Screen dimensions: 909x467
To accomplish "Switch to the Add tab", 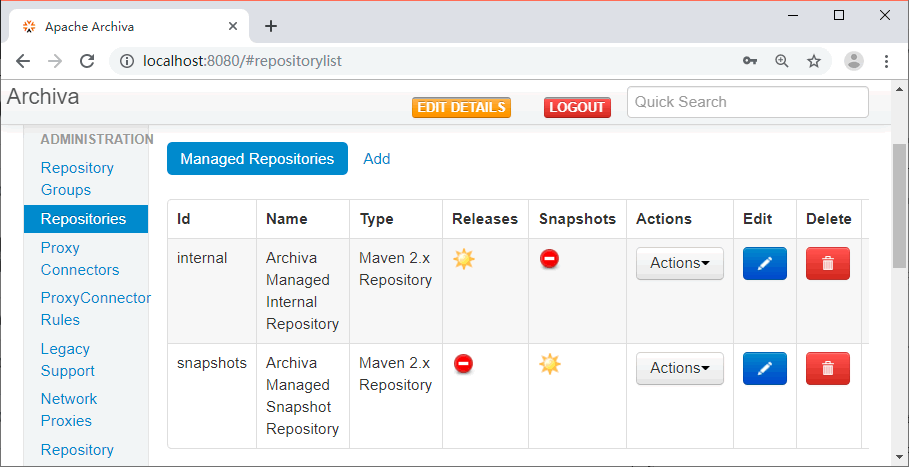I will (x=377, y=158).
